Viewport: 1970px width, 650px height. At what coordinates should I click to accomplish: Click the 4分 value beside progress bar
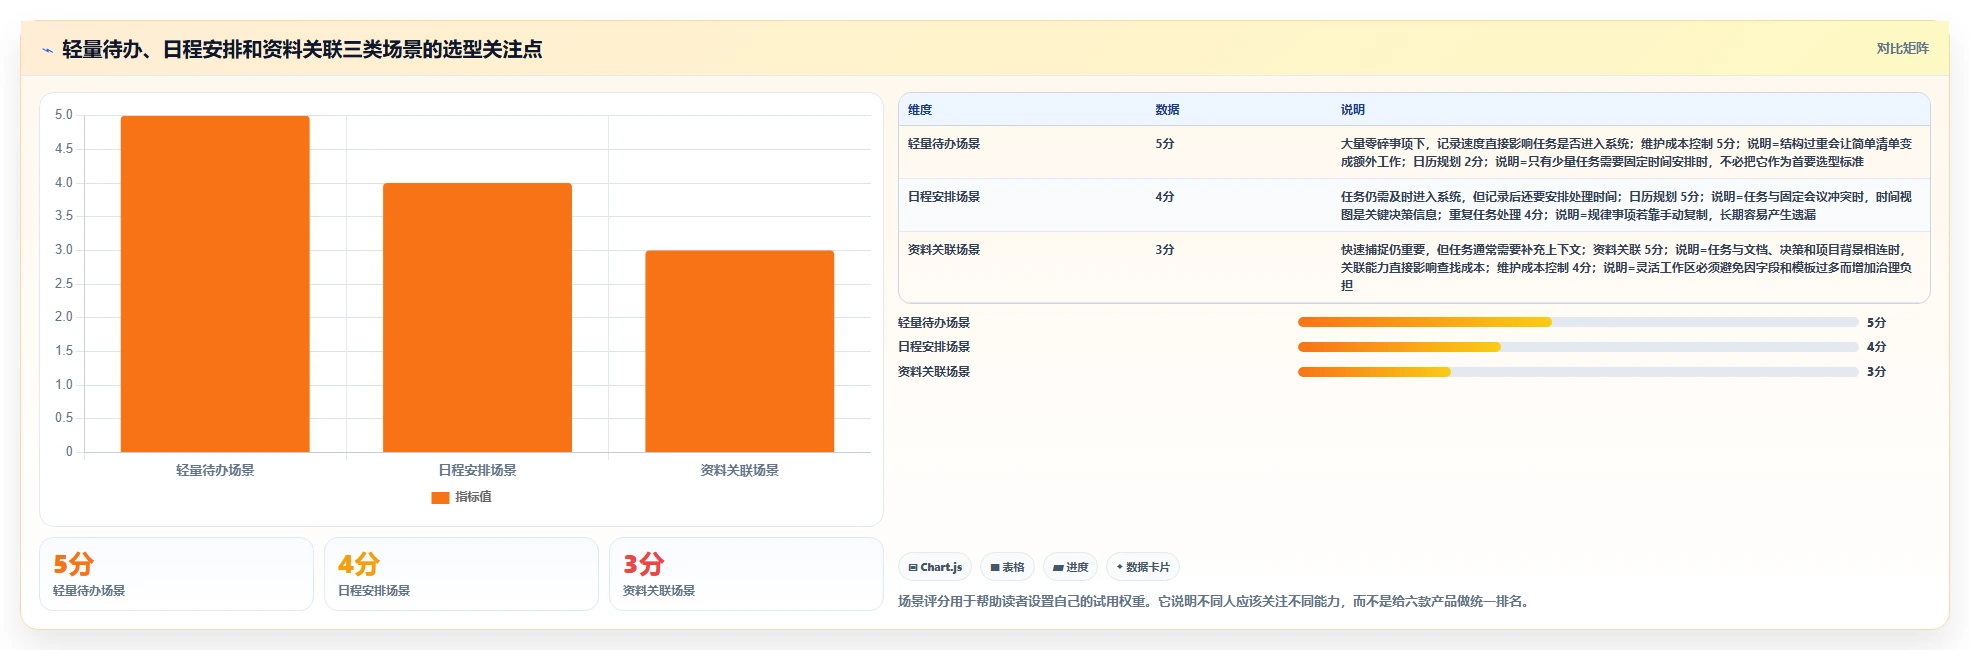[1876, 347]
